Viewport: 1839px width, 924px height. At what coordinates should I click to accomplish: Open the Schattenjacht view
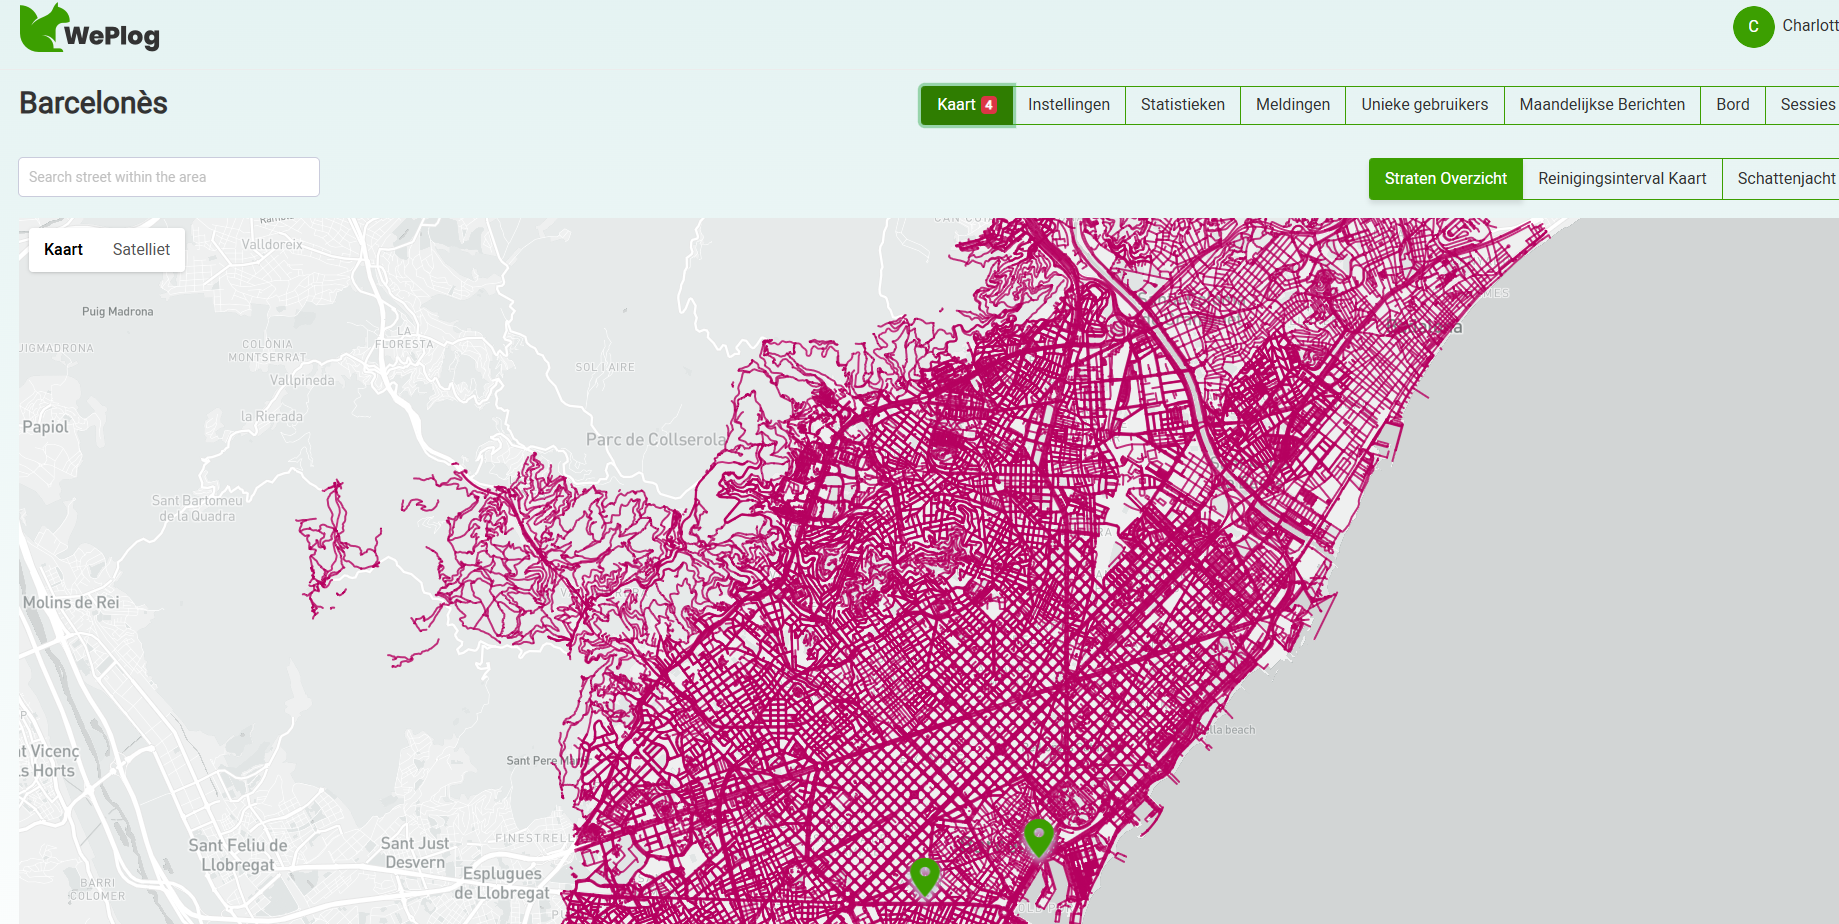tap(1785, 179)
